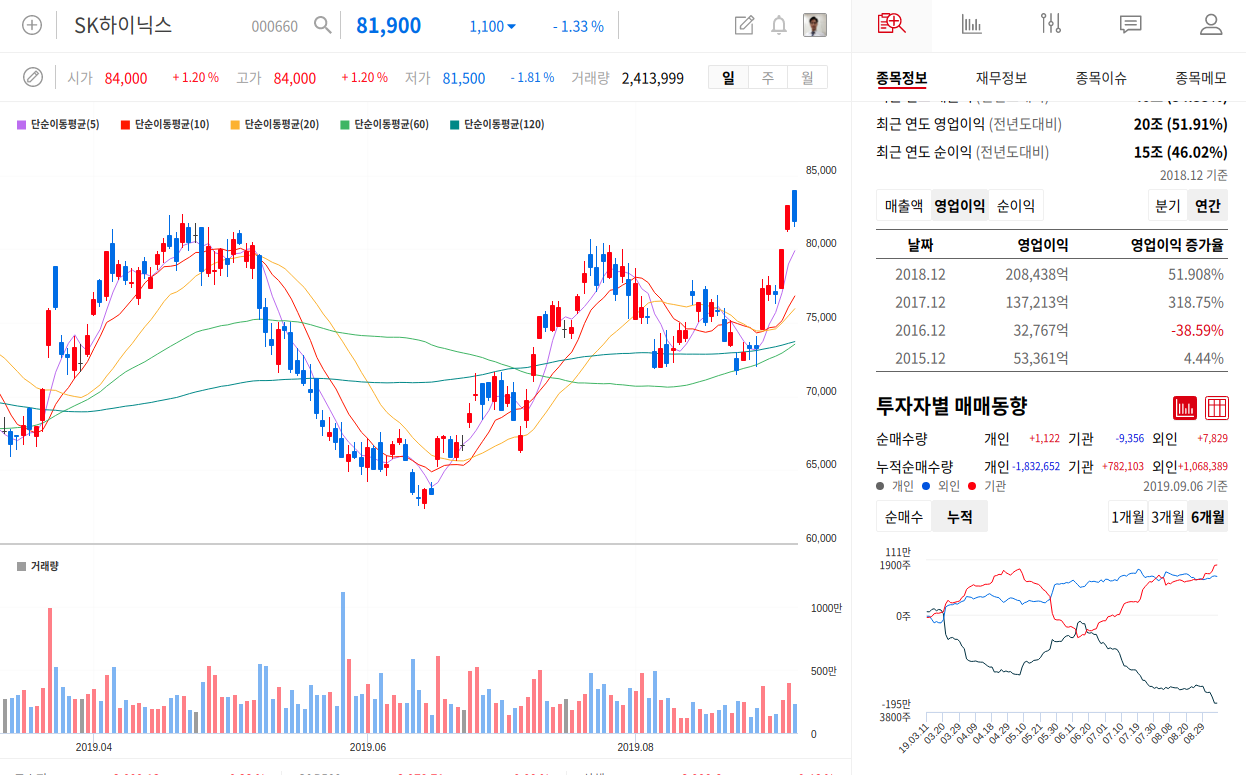Click the gray 거래량 volume legend
The height and width of the screenshot is (775, 1246).
click(x=38, y=566)
